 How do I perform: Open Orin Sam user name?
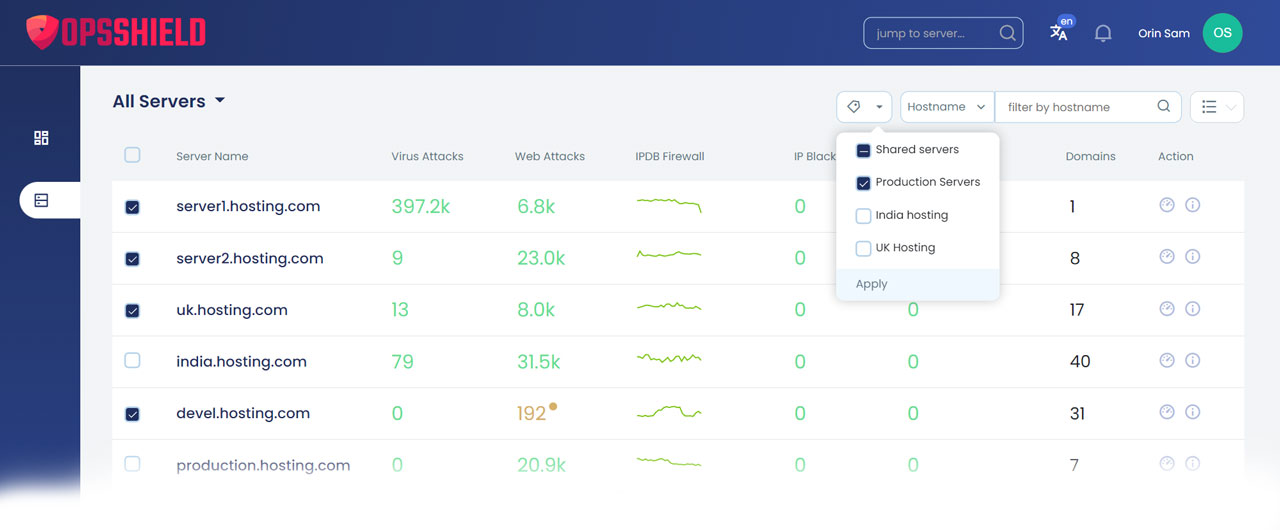click(x=1164, y=33)
